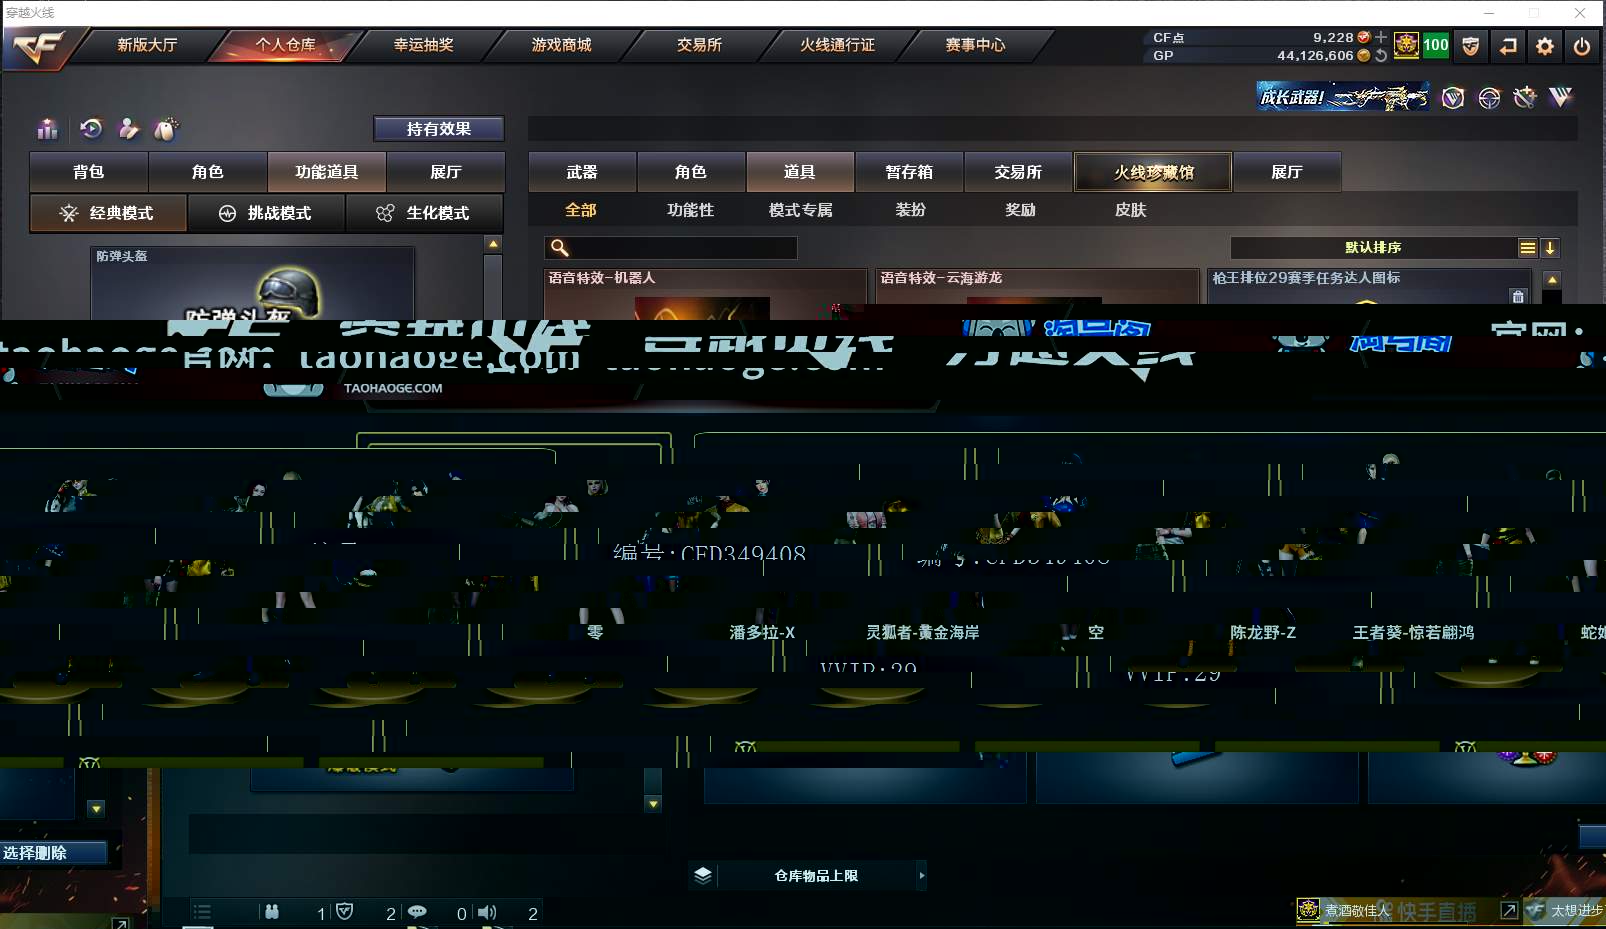Open the edit character profile icon
This screenshot has height=929, width=1606.
coord(129,128)
